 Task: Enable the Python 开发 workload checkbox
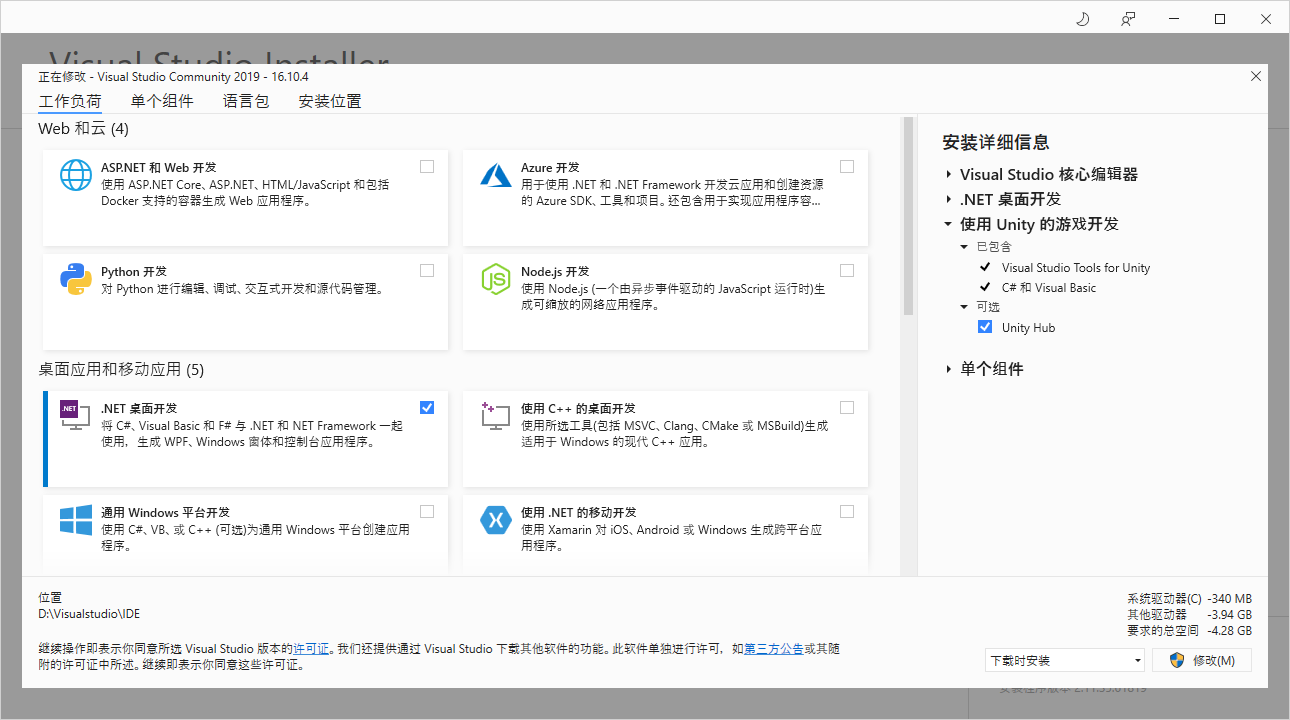pyautogui.click(x=427, y=271)
